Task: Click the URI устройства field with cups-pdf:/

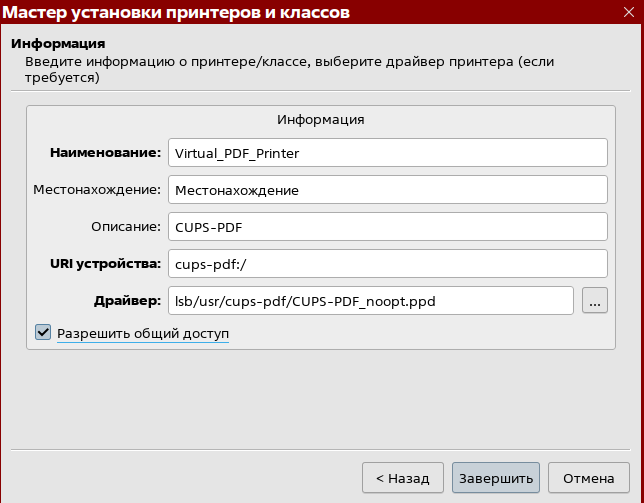Action: pos(388,264)
